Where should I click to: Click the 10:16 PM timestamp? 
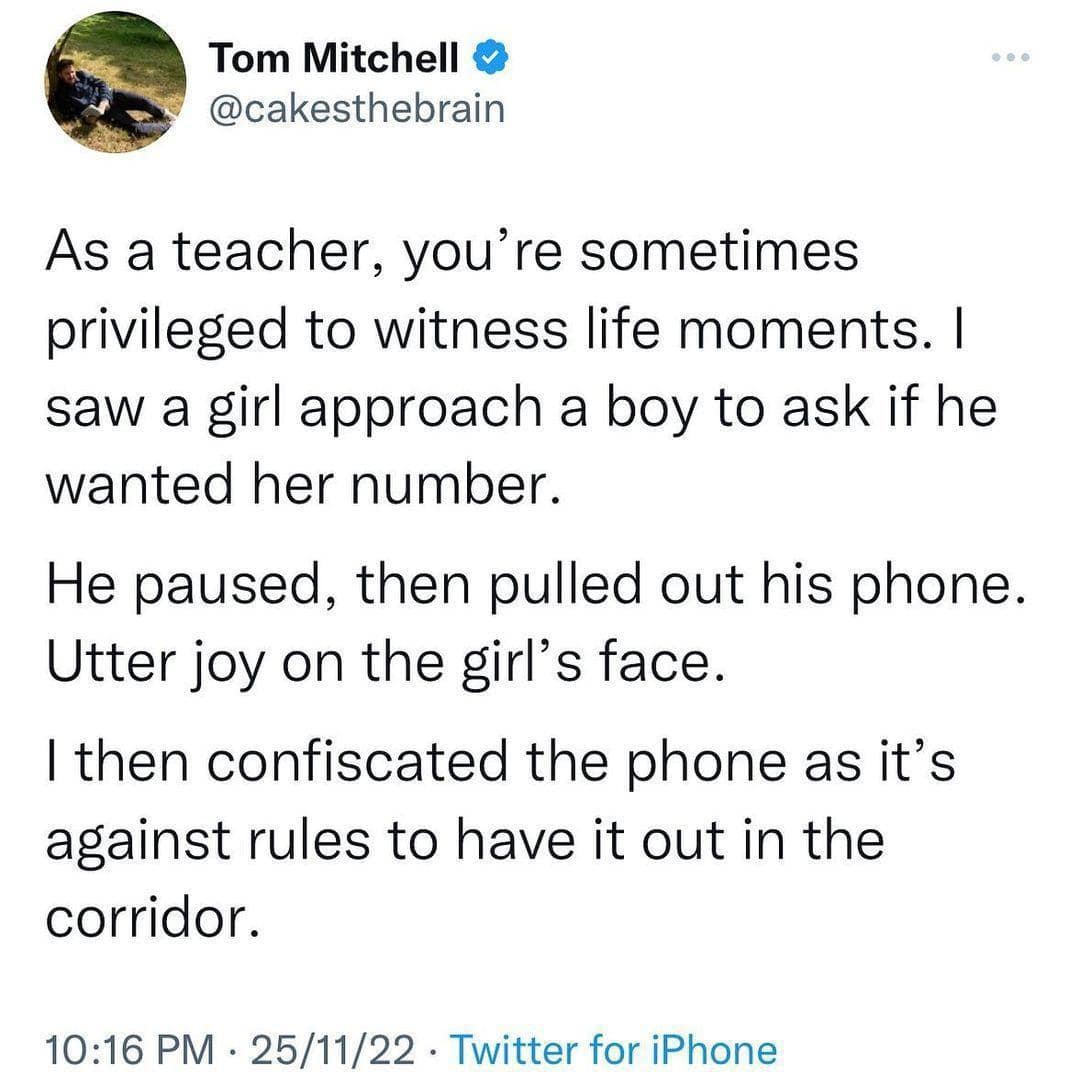click(131, 1049)
